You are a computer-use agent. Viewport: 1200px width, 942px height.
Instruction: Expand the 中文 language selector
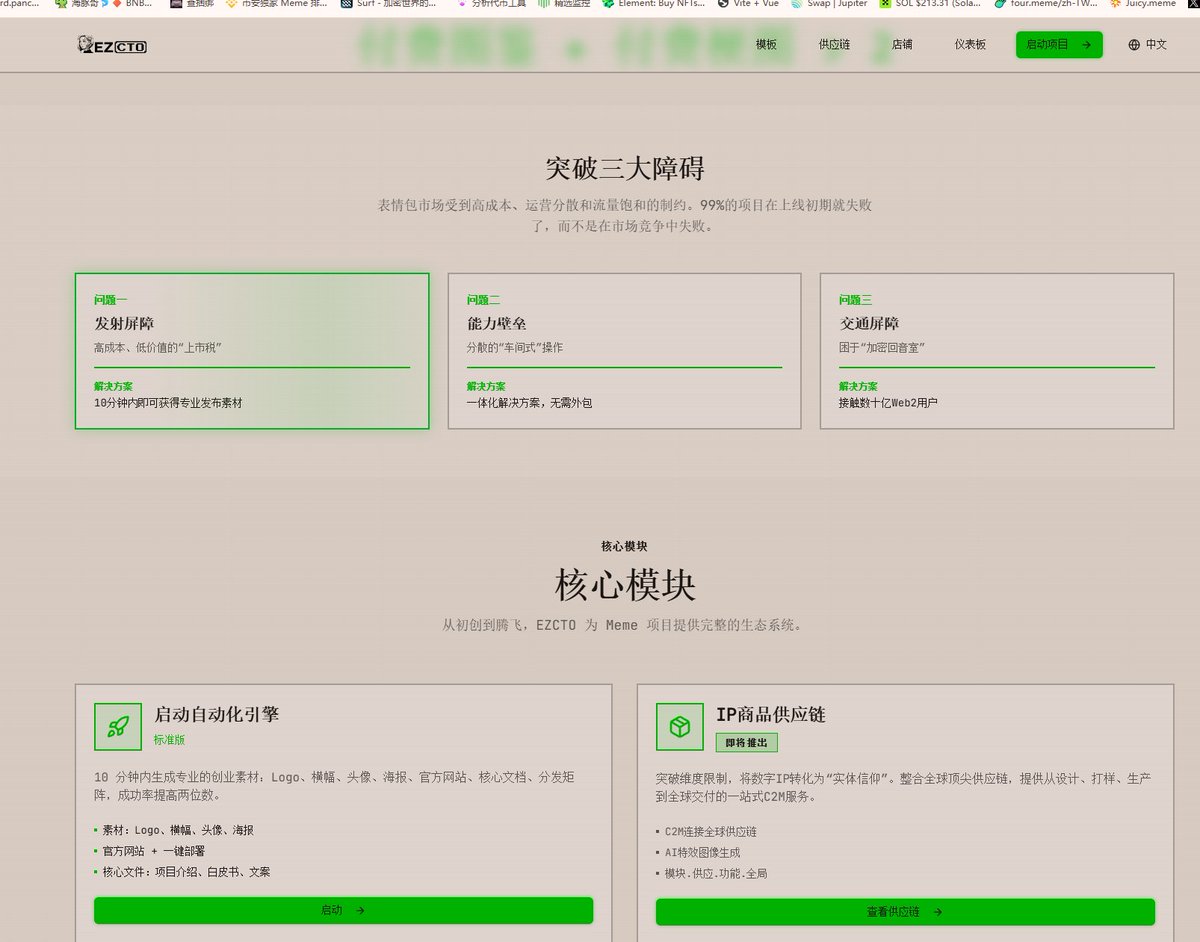coord(1155,45)
